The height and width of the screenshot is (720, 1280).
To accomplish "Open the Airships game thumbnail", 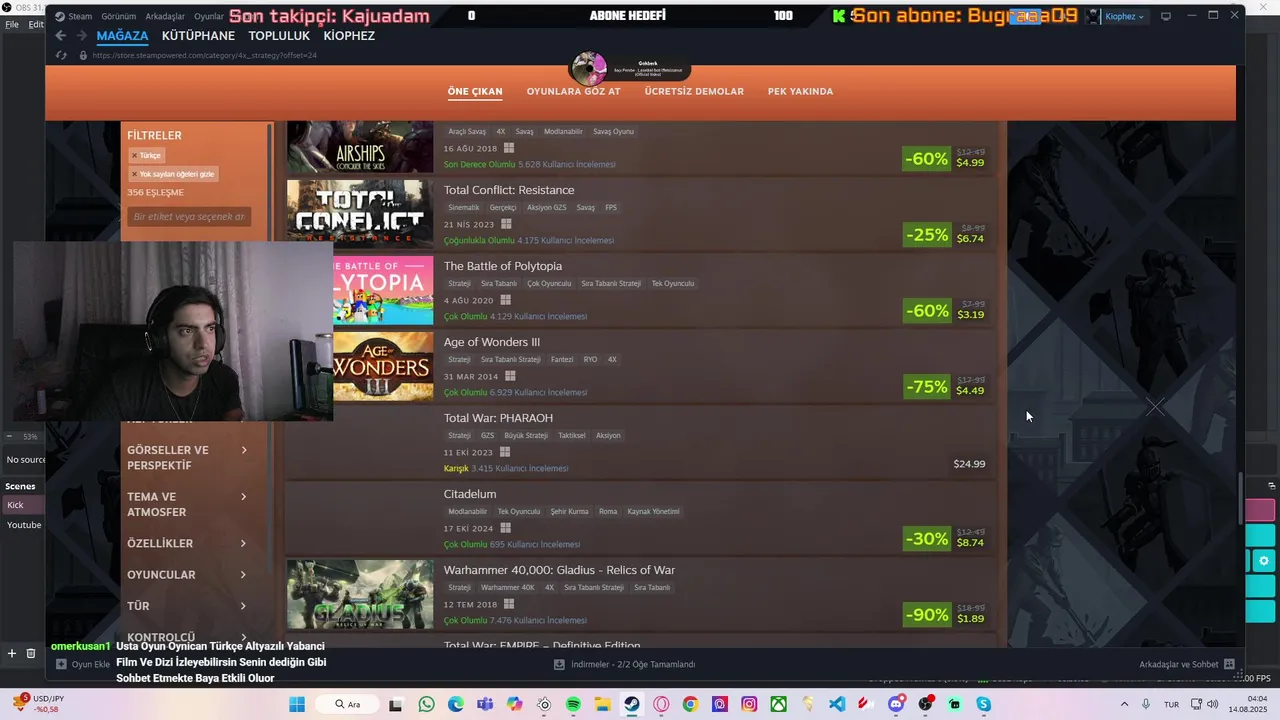I will 360,146.
